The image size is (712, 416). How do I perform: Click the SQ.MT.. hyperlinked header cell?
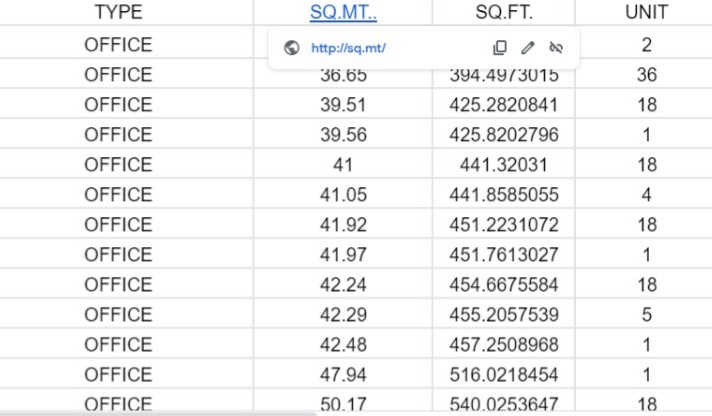343,12
